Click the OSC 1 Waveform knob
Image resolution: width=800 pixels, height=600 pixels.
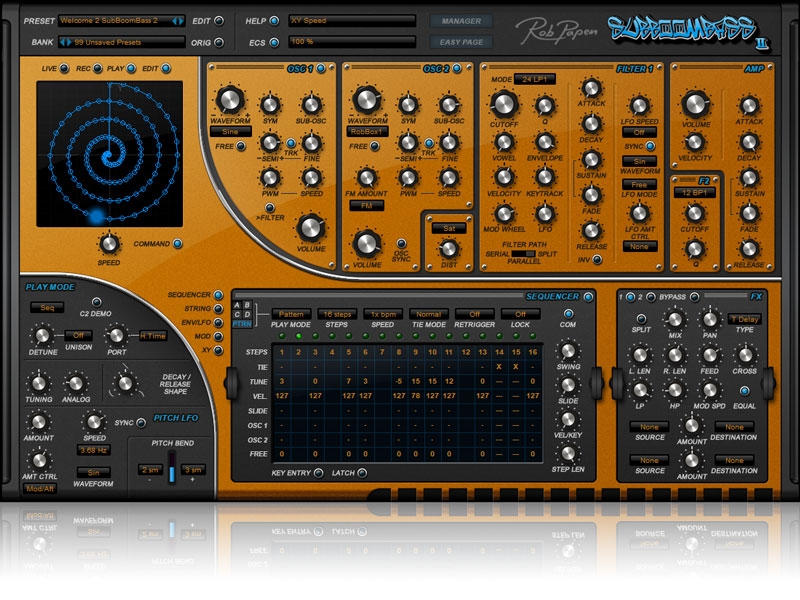[x=230, y=99]
